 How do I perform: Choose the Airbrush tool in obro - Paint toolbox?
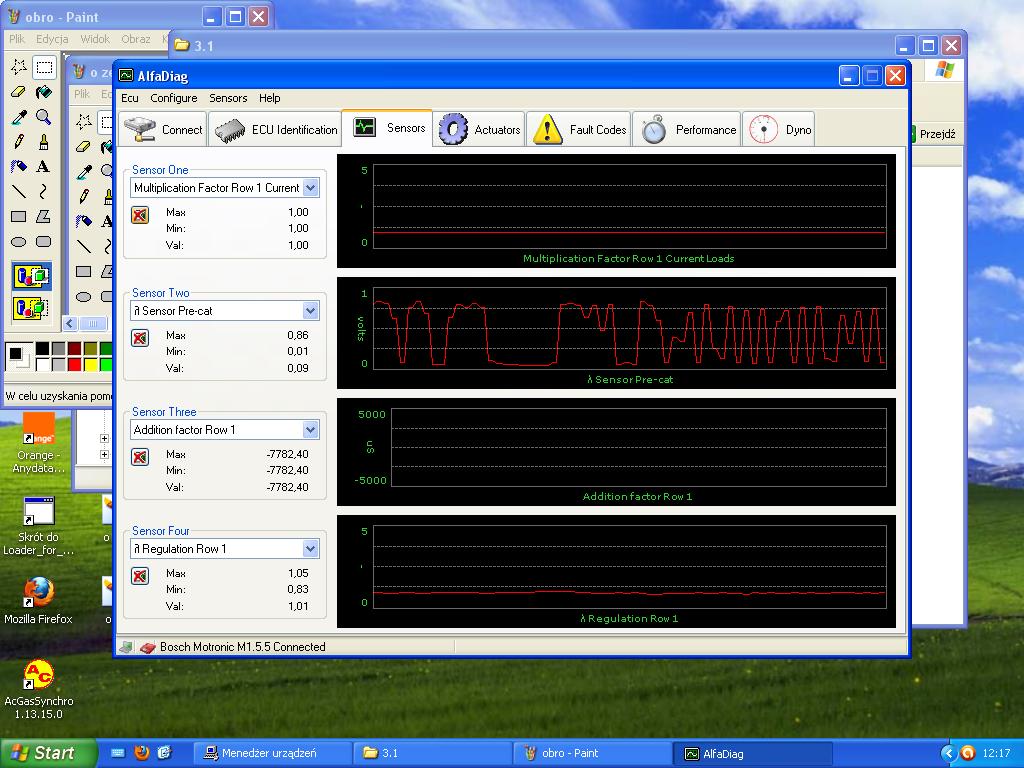coord(18,166)
